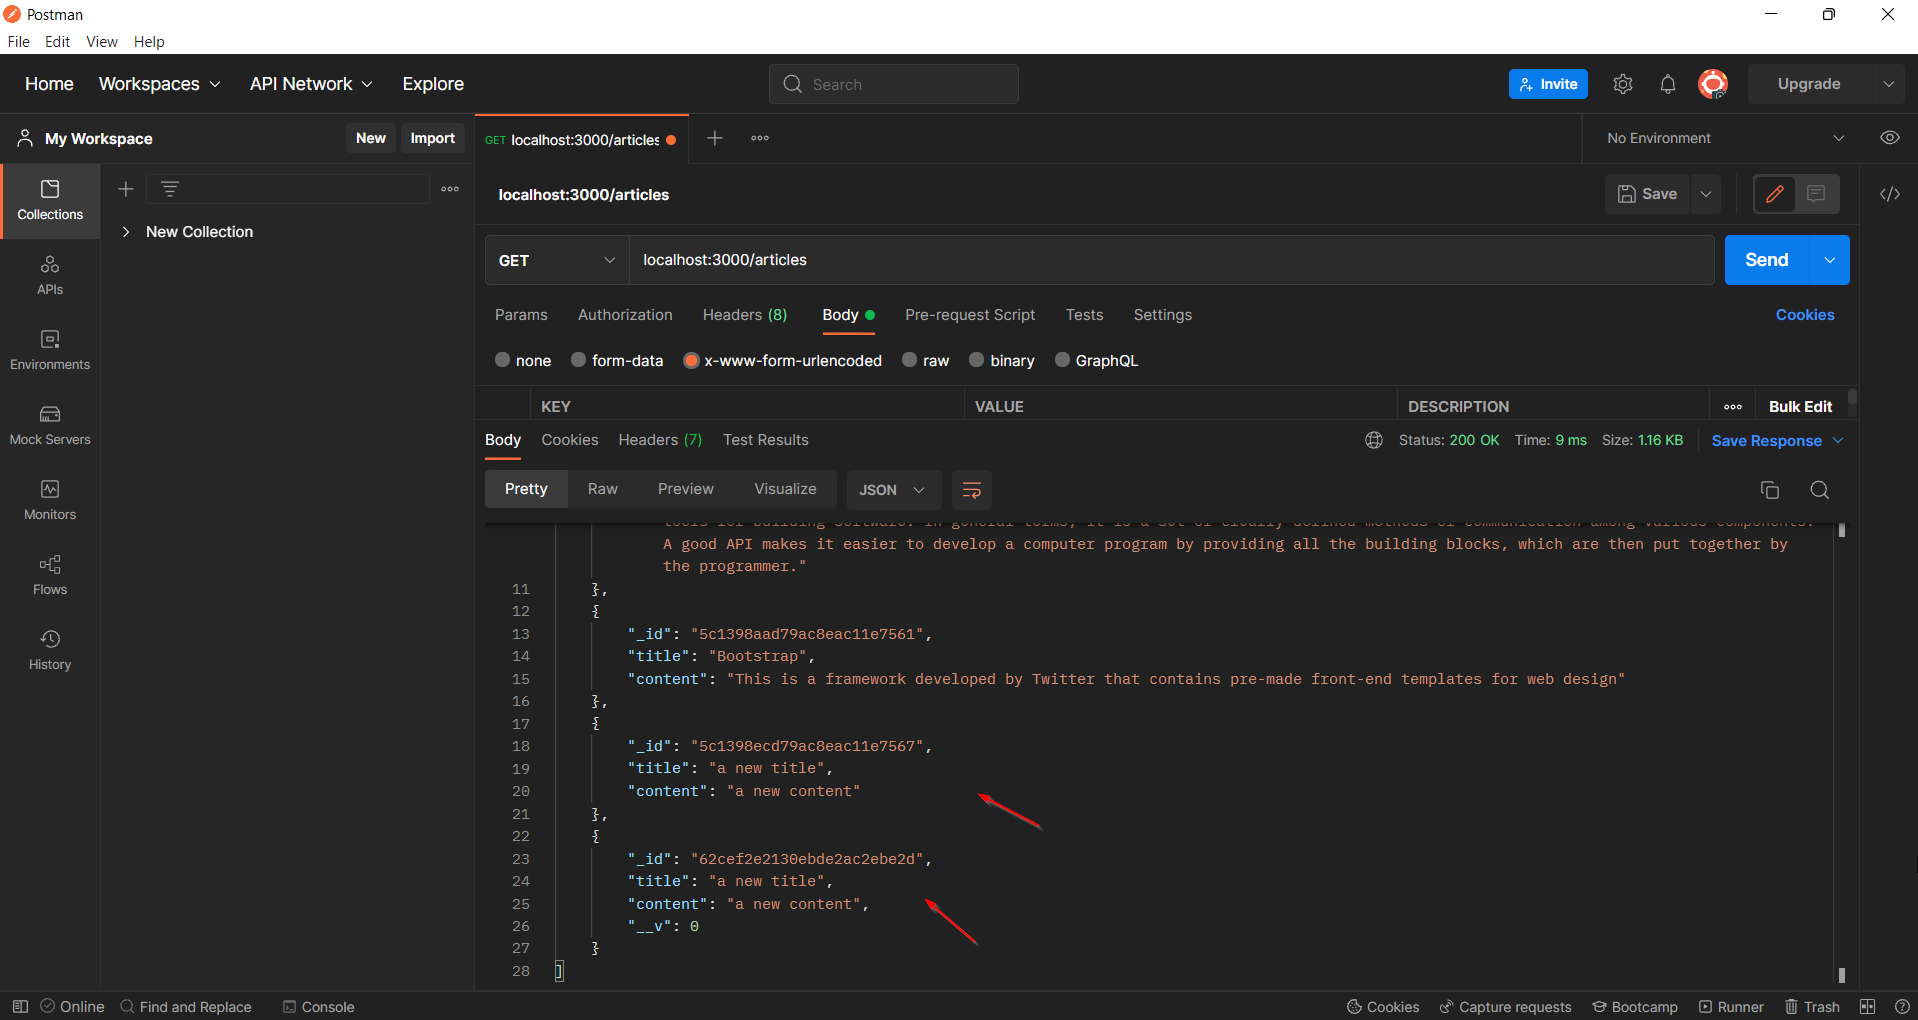Click the search input field
1918x1020 pixels.
(x=893, y=84)
